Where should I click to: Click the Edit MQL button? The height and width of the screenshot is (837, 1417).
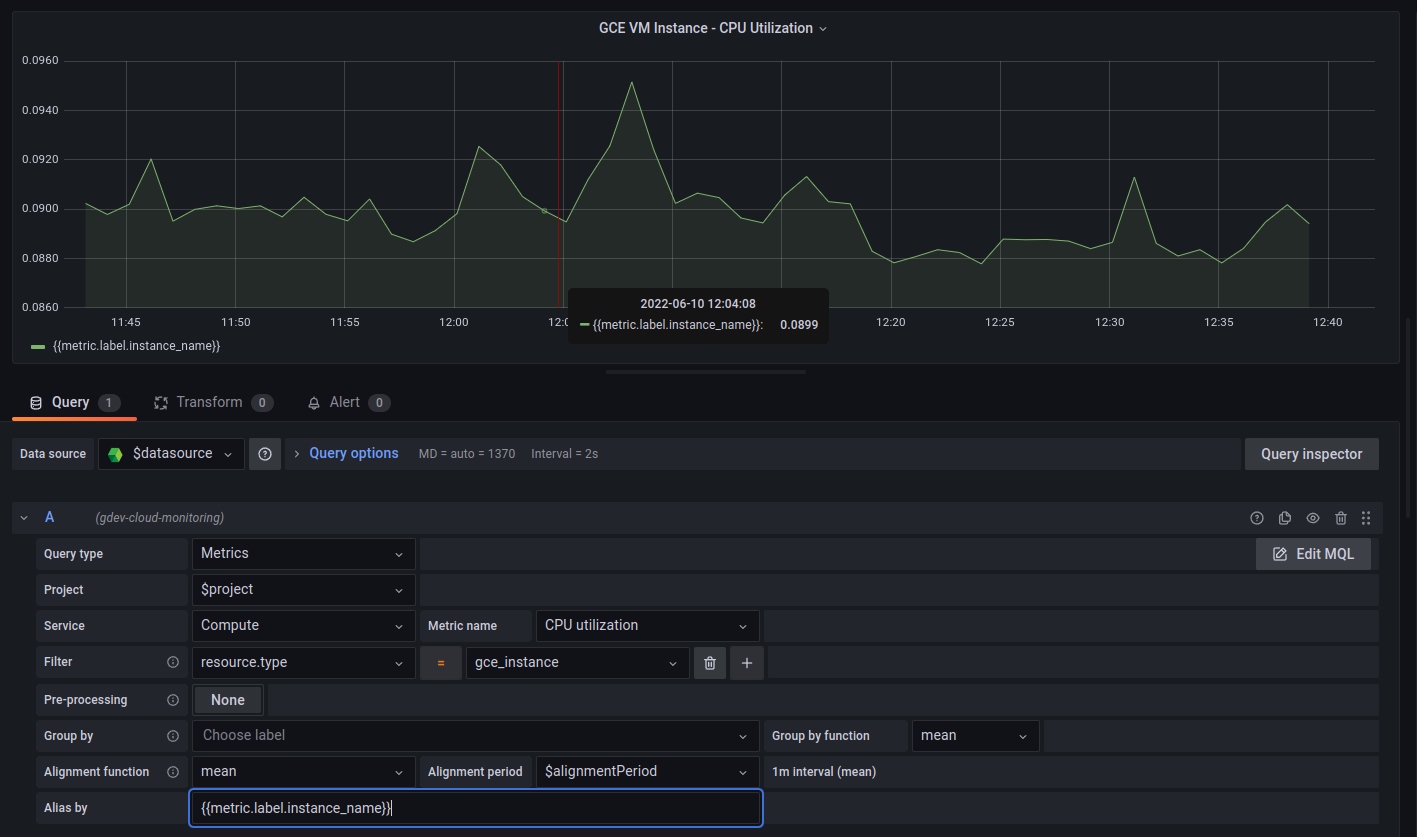point(1313,553)
